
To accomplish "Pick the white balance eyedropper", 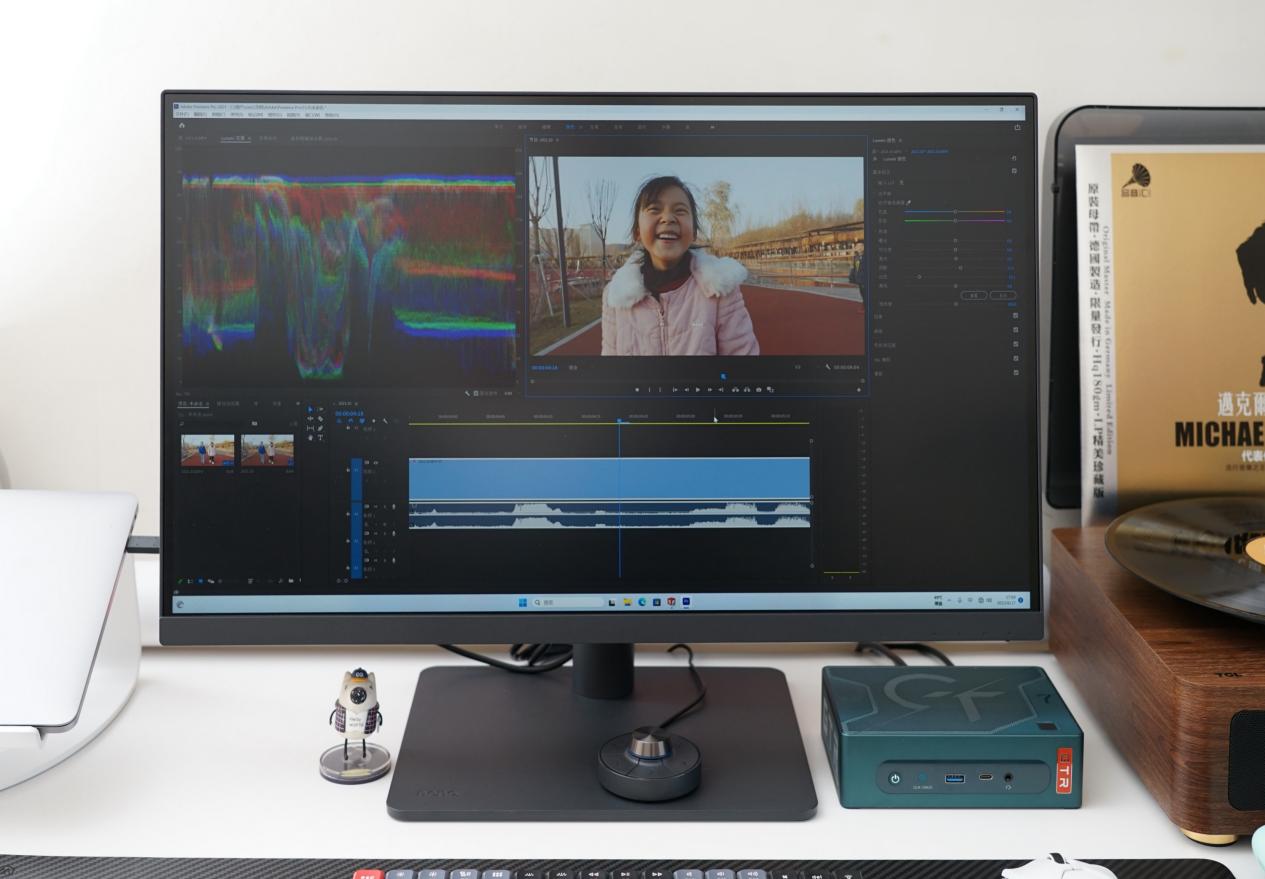I will [909, 202].
